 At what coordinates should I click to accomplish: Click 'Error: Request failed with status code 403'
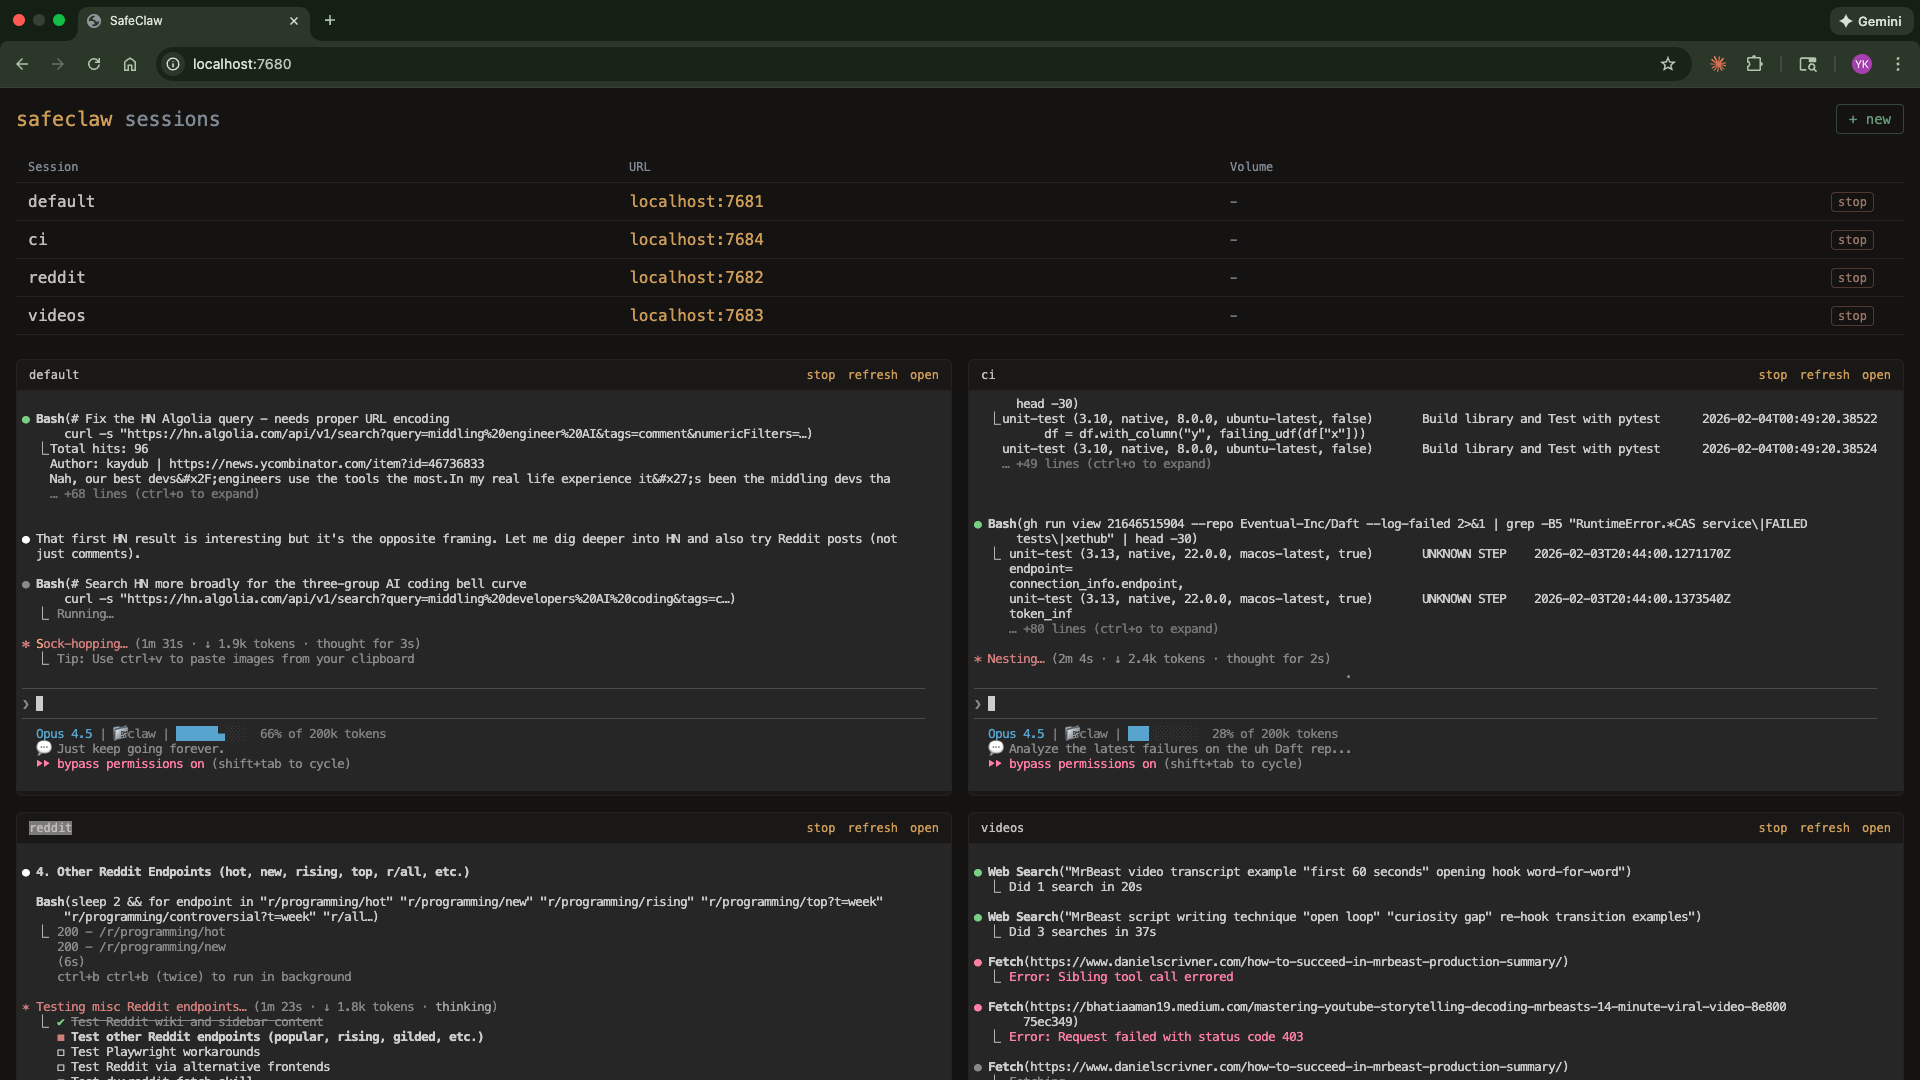click(x=1156, y=1037)
